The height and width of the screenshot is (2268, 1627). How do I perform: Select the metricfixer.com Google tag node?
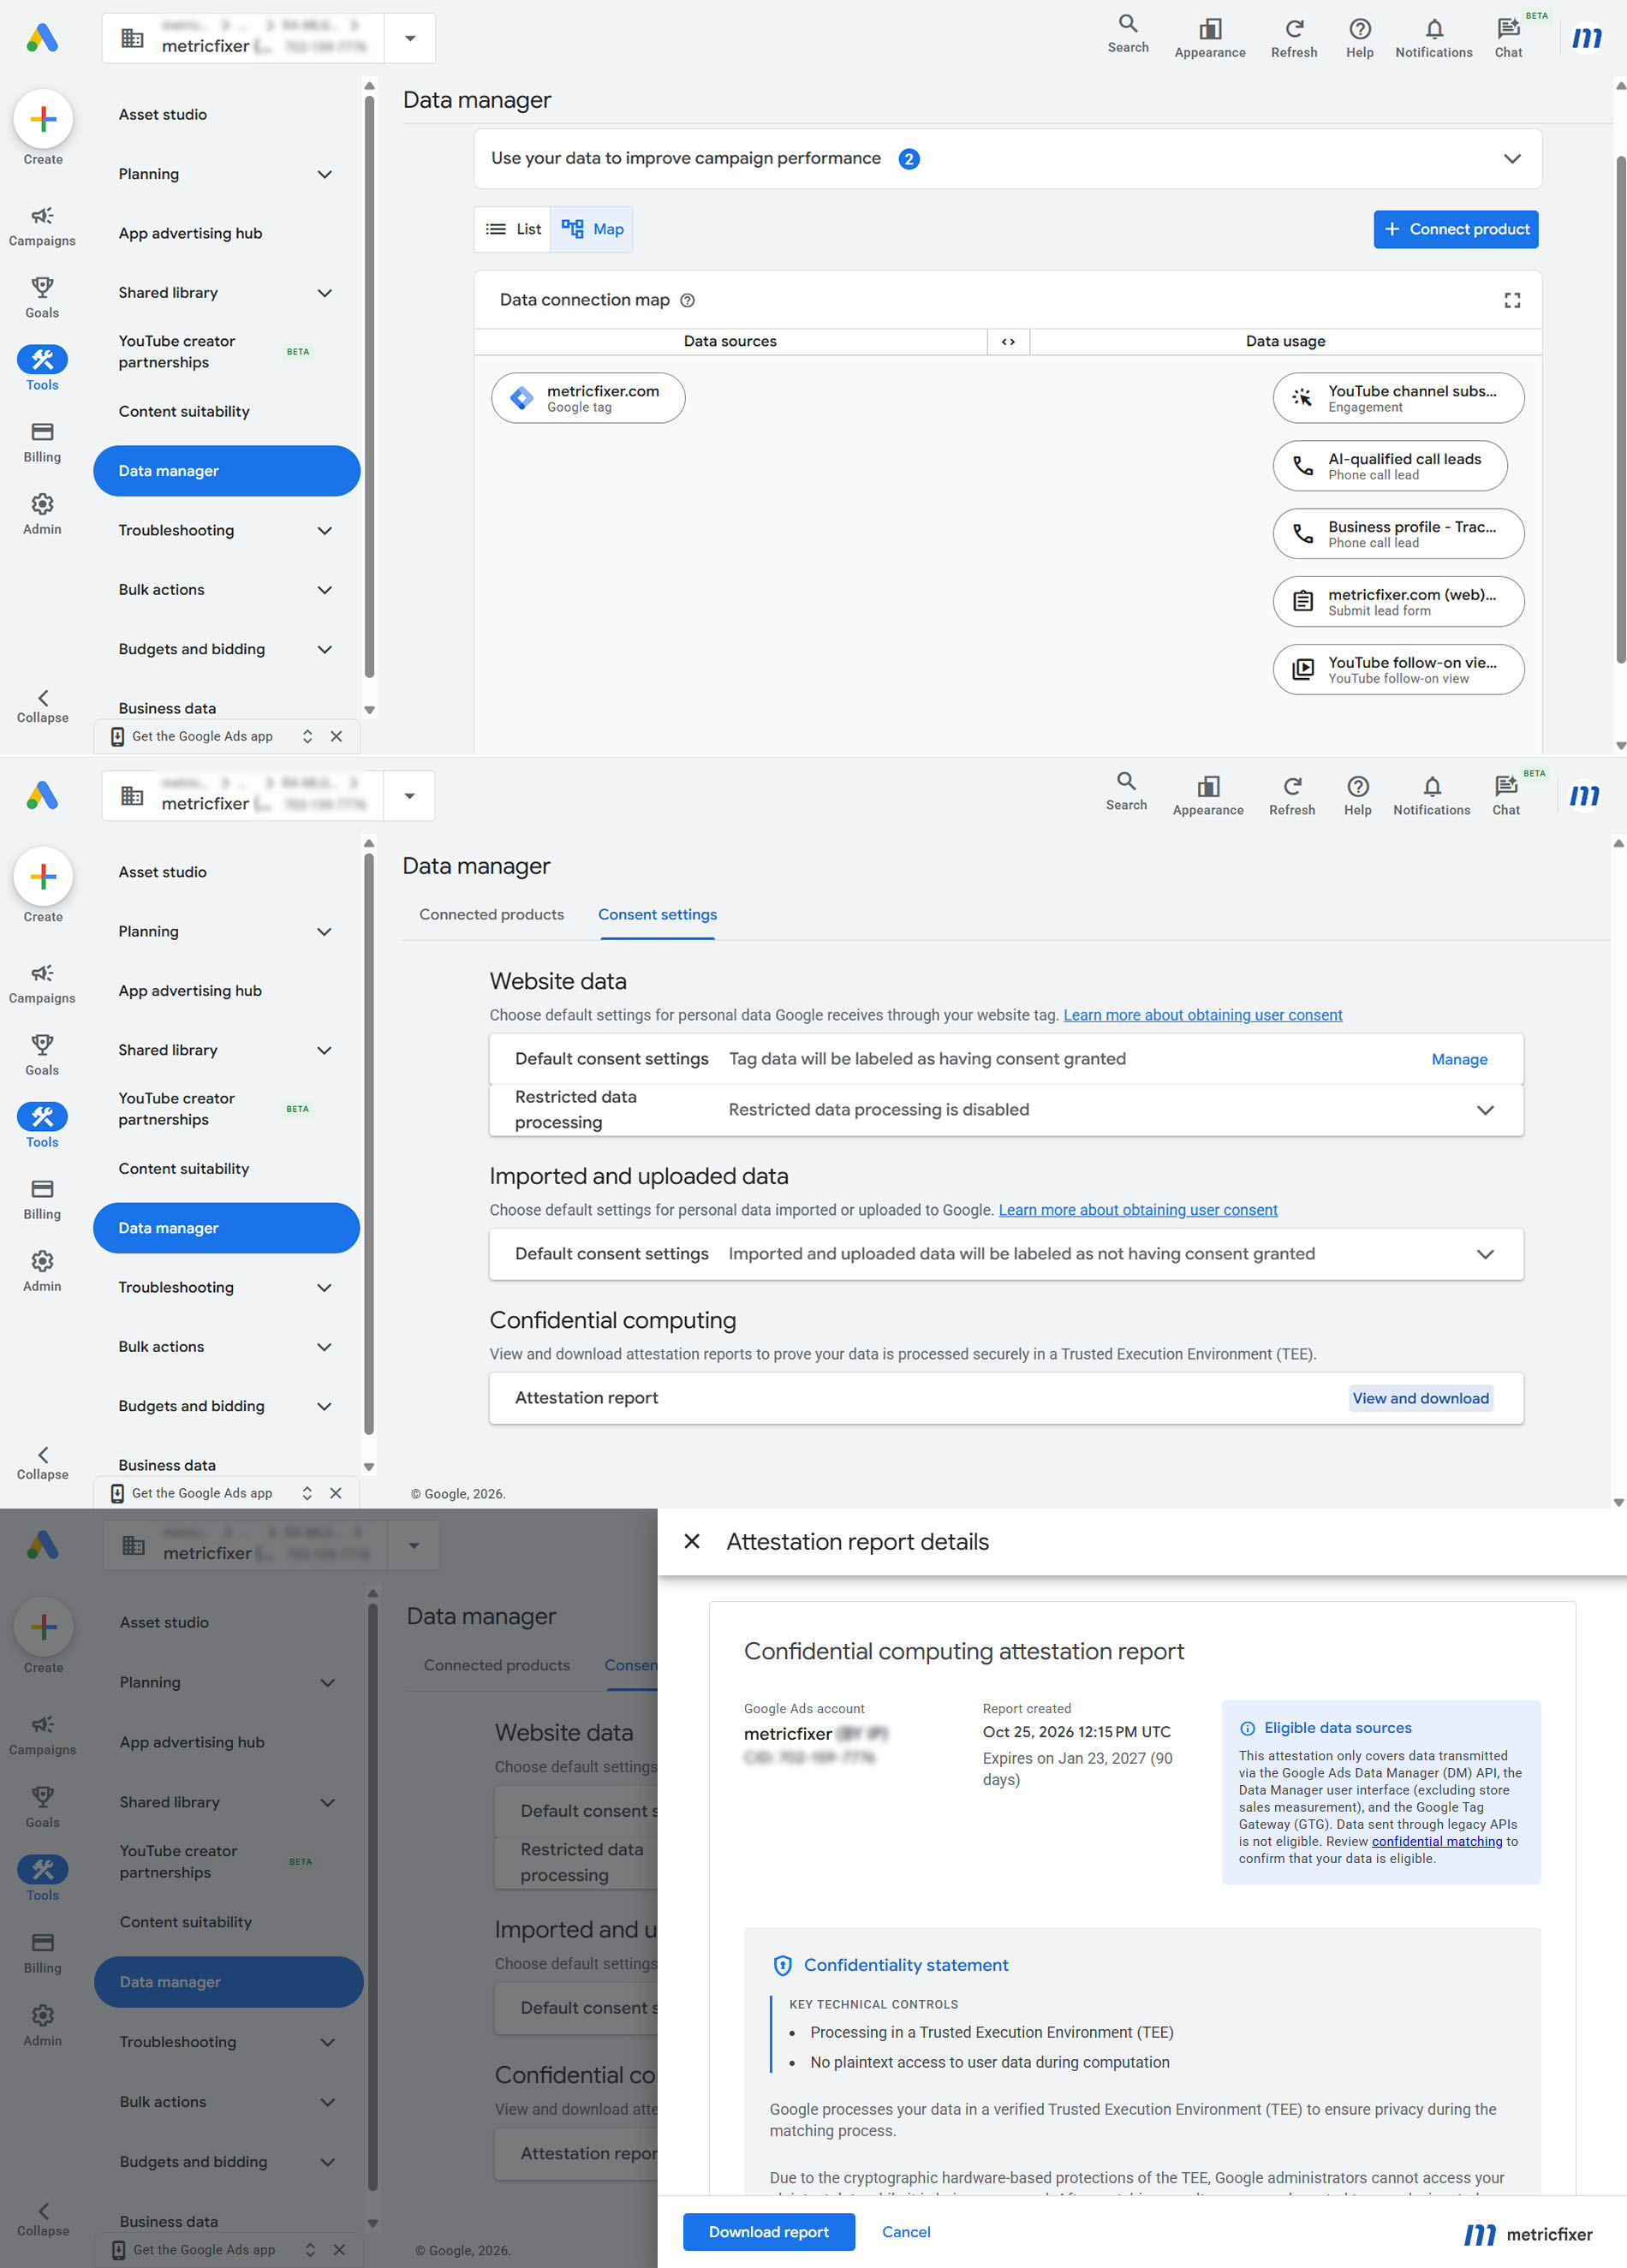pos(588,398)
